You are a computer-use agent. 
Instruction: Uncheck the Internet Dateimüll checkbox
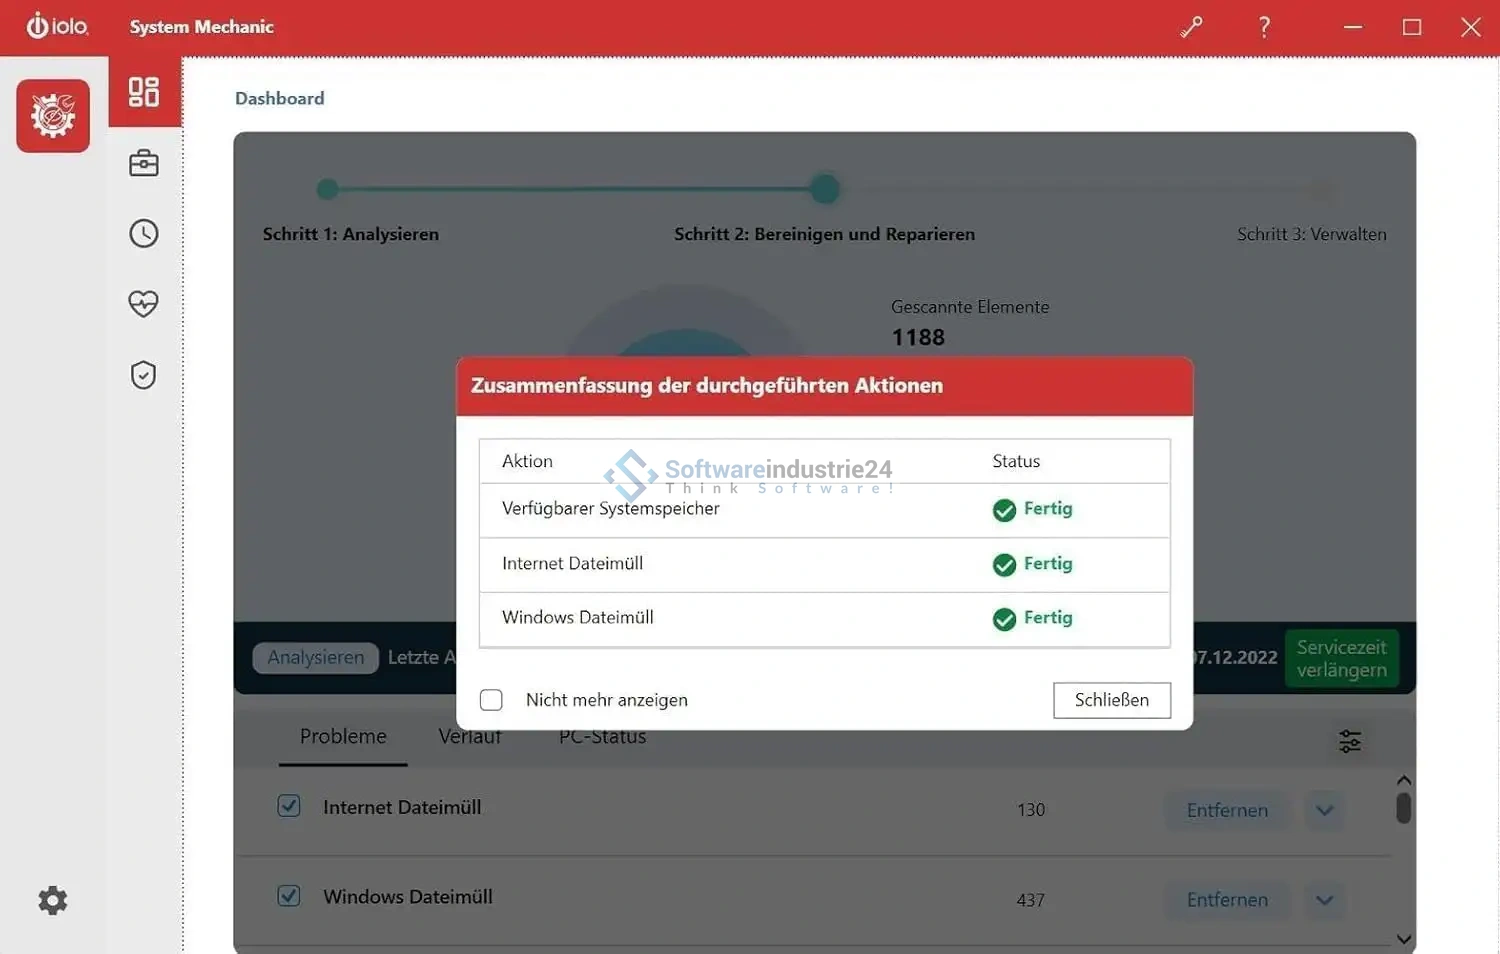coord(289,806)
